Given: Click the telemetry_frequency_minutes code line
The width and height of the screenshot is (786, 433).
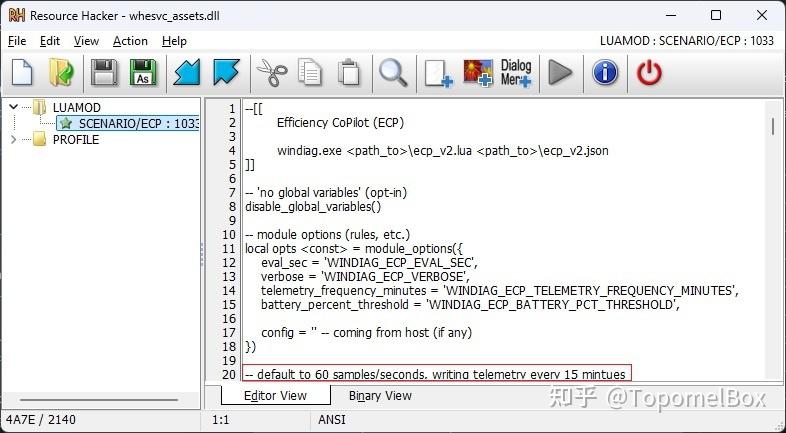Looking at the screenshot, I should tap(499, 291).
